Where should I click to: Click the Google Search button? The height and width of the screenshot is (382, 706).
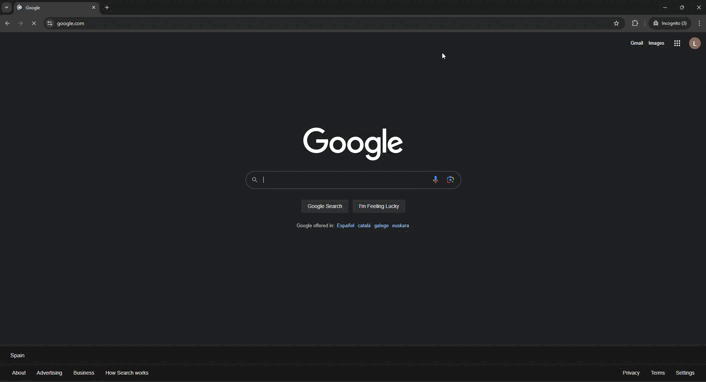pyautogui.click(x=325, y=206)
